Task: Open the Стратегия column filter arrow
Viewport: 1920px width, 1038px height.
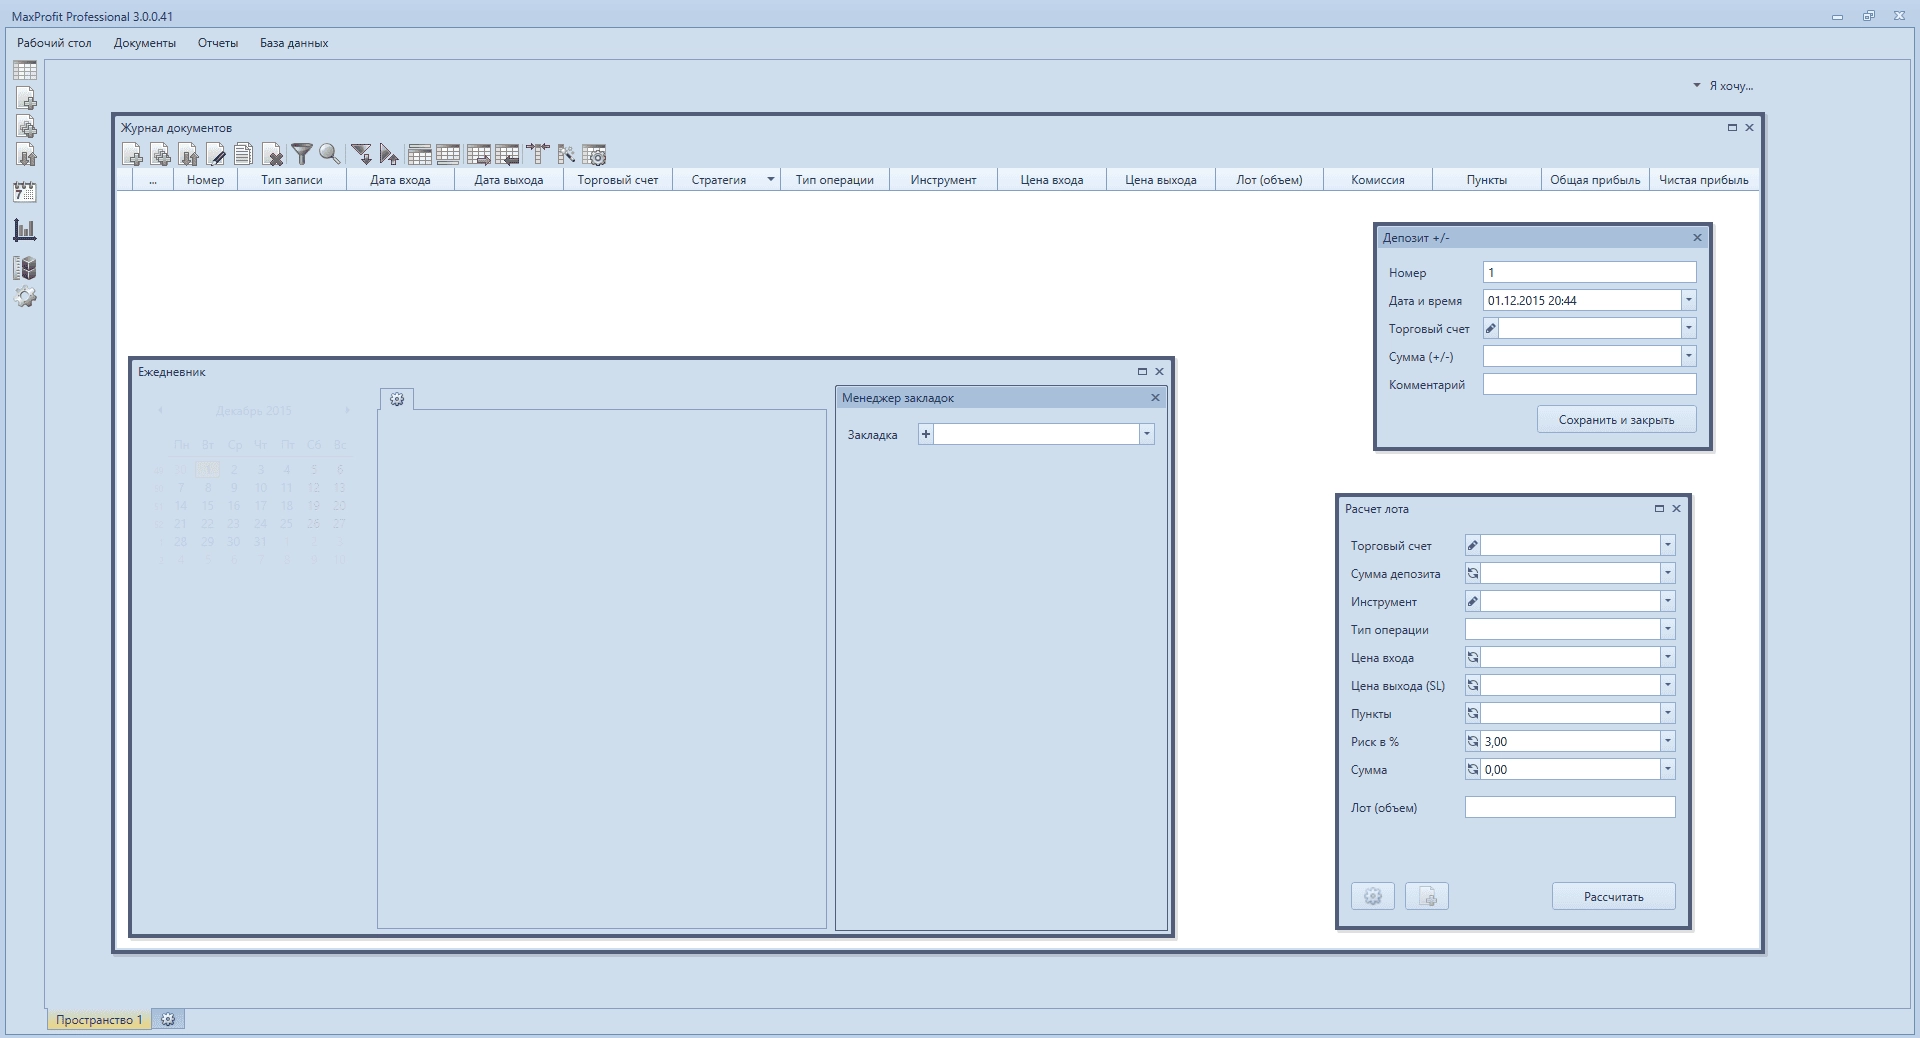Action: click(x=771, y=180)
